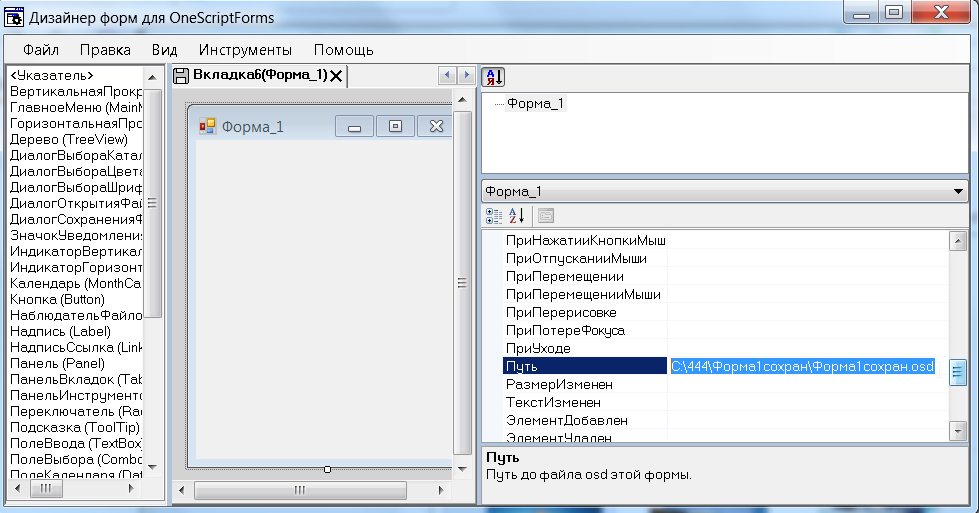Switch property grid to Categorized view
979x513 pixels.
tap(494, 215)
